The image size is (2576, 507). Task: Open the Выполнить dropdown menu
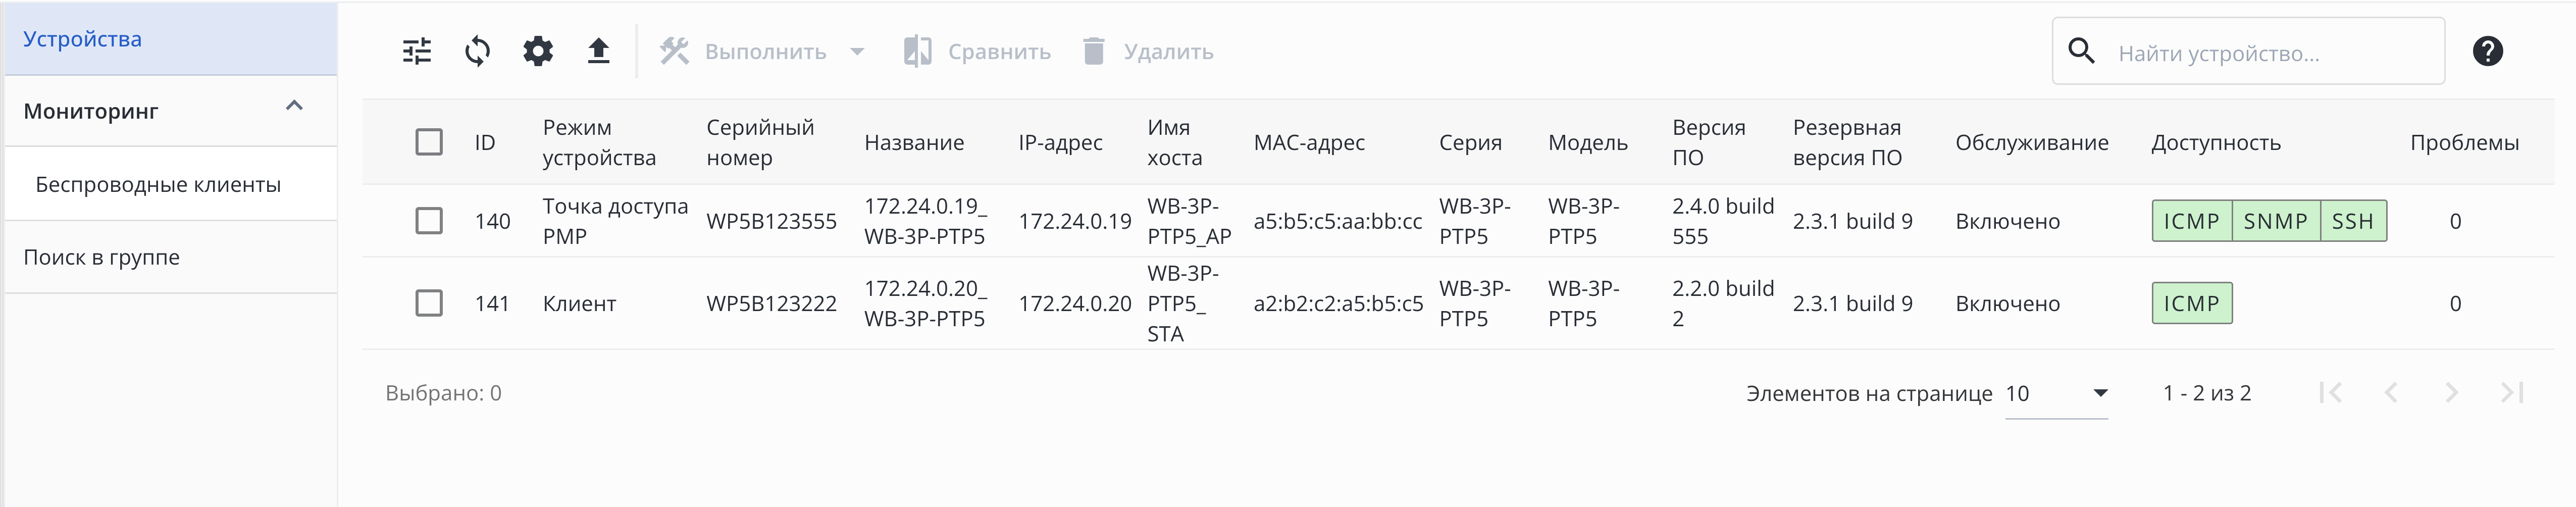[763, 51]
